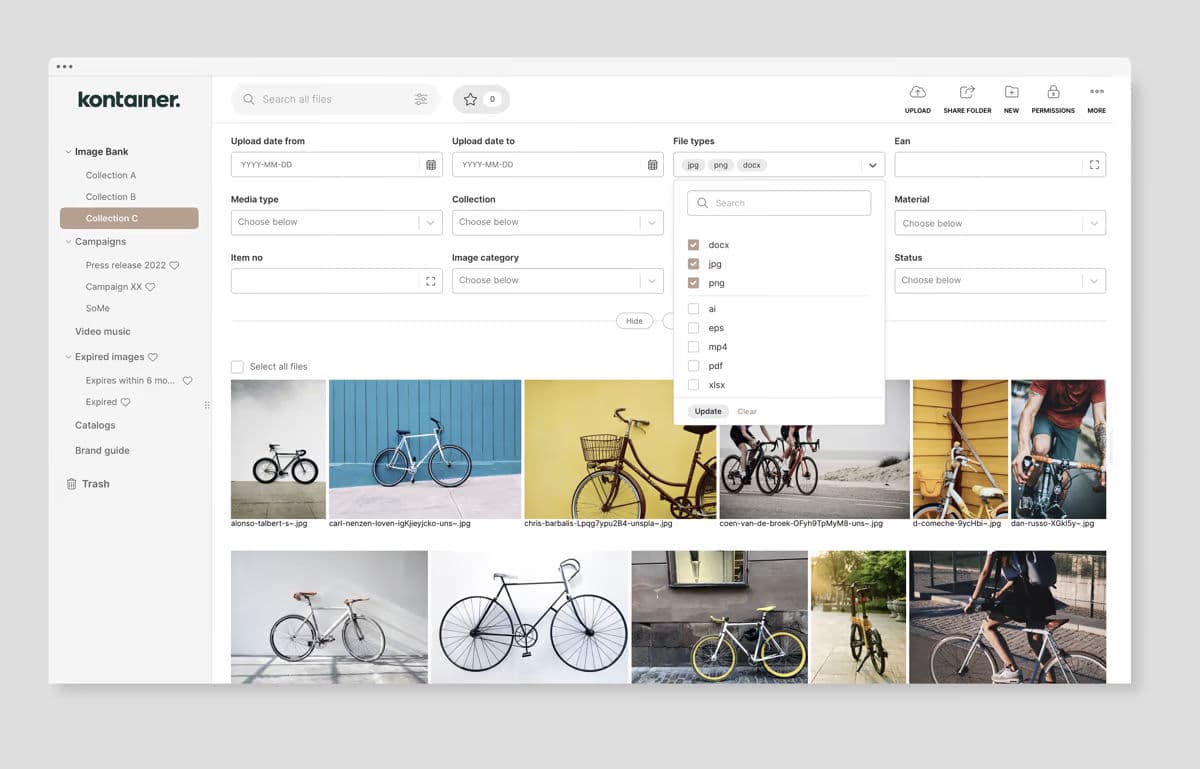Screen dimensions: 1200x769
Task: Check the mp4 file type
Action: (693, 347)
